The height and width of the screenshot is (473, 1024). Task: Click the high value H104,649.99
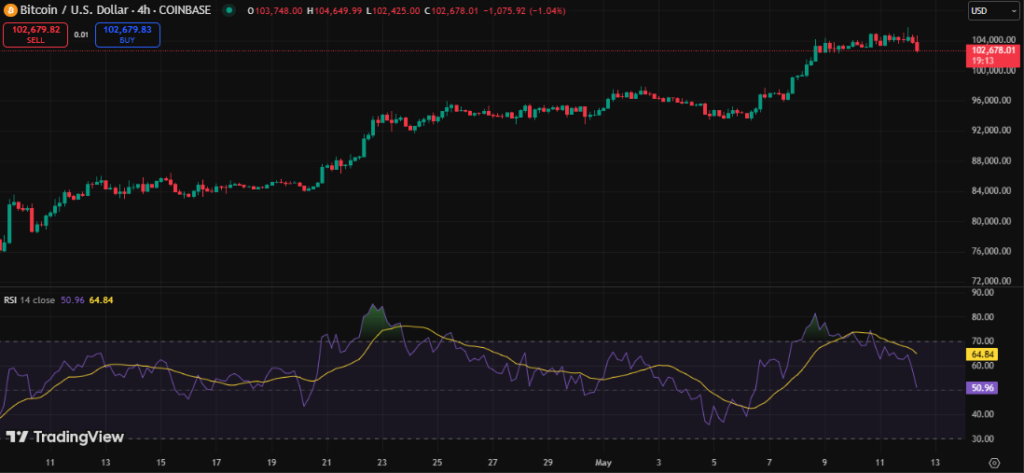coord(334,11)
